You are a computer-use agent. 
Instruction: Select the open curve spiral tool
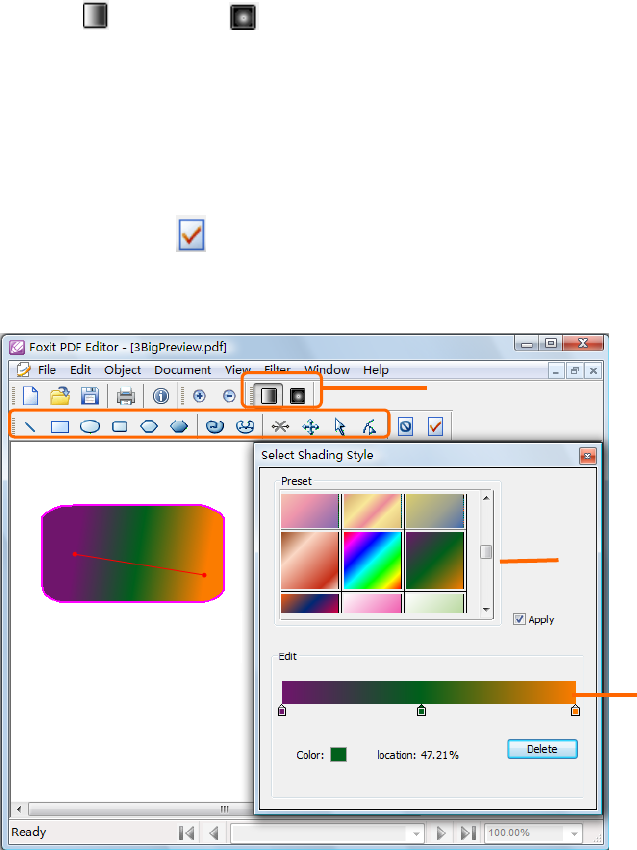point(215,427)
